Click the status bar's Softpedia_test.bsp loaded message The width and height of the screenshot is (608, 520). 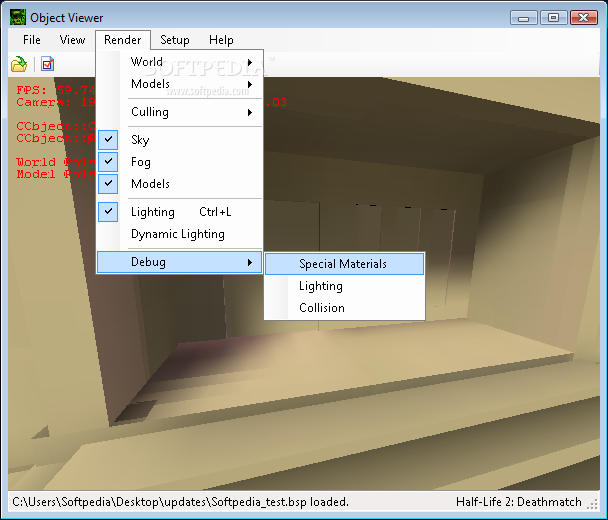(x=180, y=502)
